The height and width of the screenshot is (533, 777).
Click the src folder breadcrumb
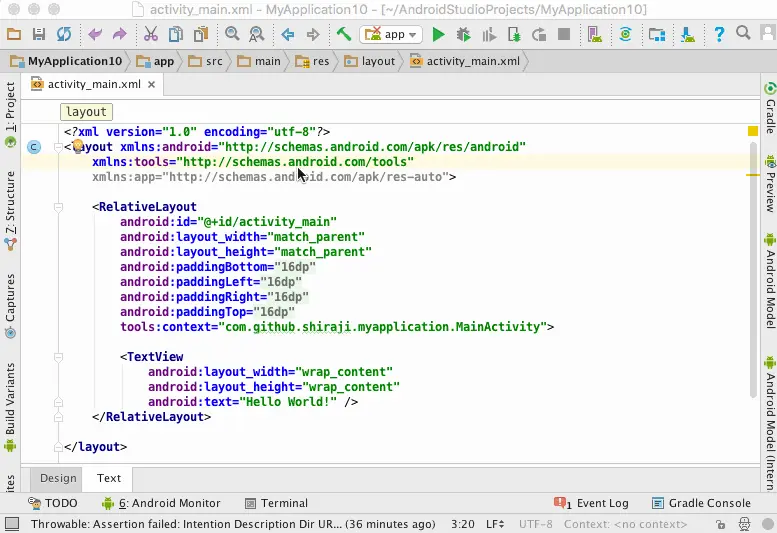click(206, 61)
